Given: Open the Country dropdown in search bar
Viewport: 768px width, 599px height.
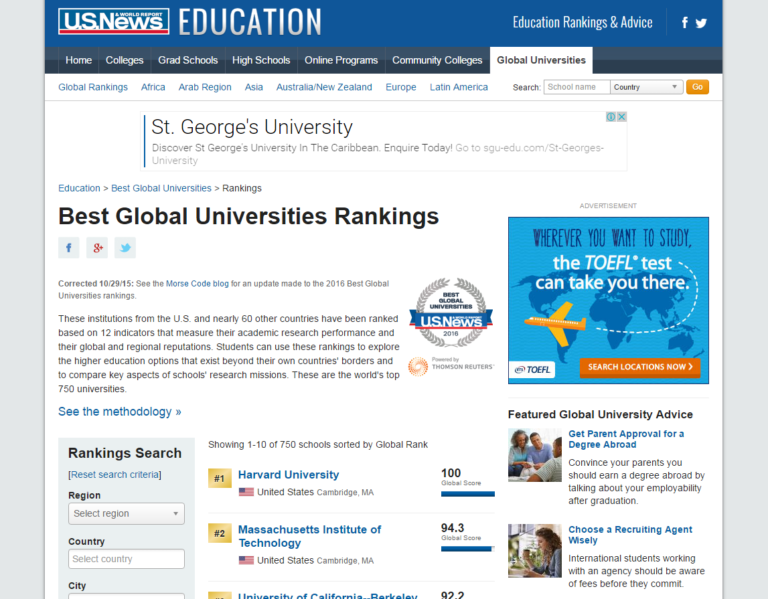Looking at the screenshot, I should coord(647,87).
